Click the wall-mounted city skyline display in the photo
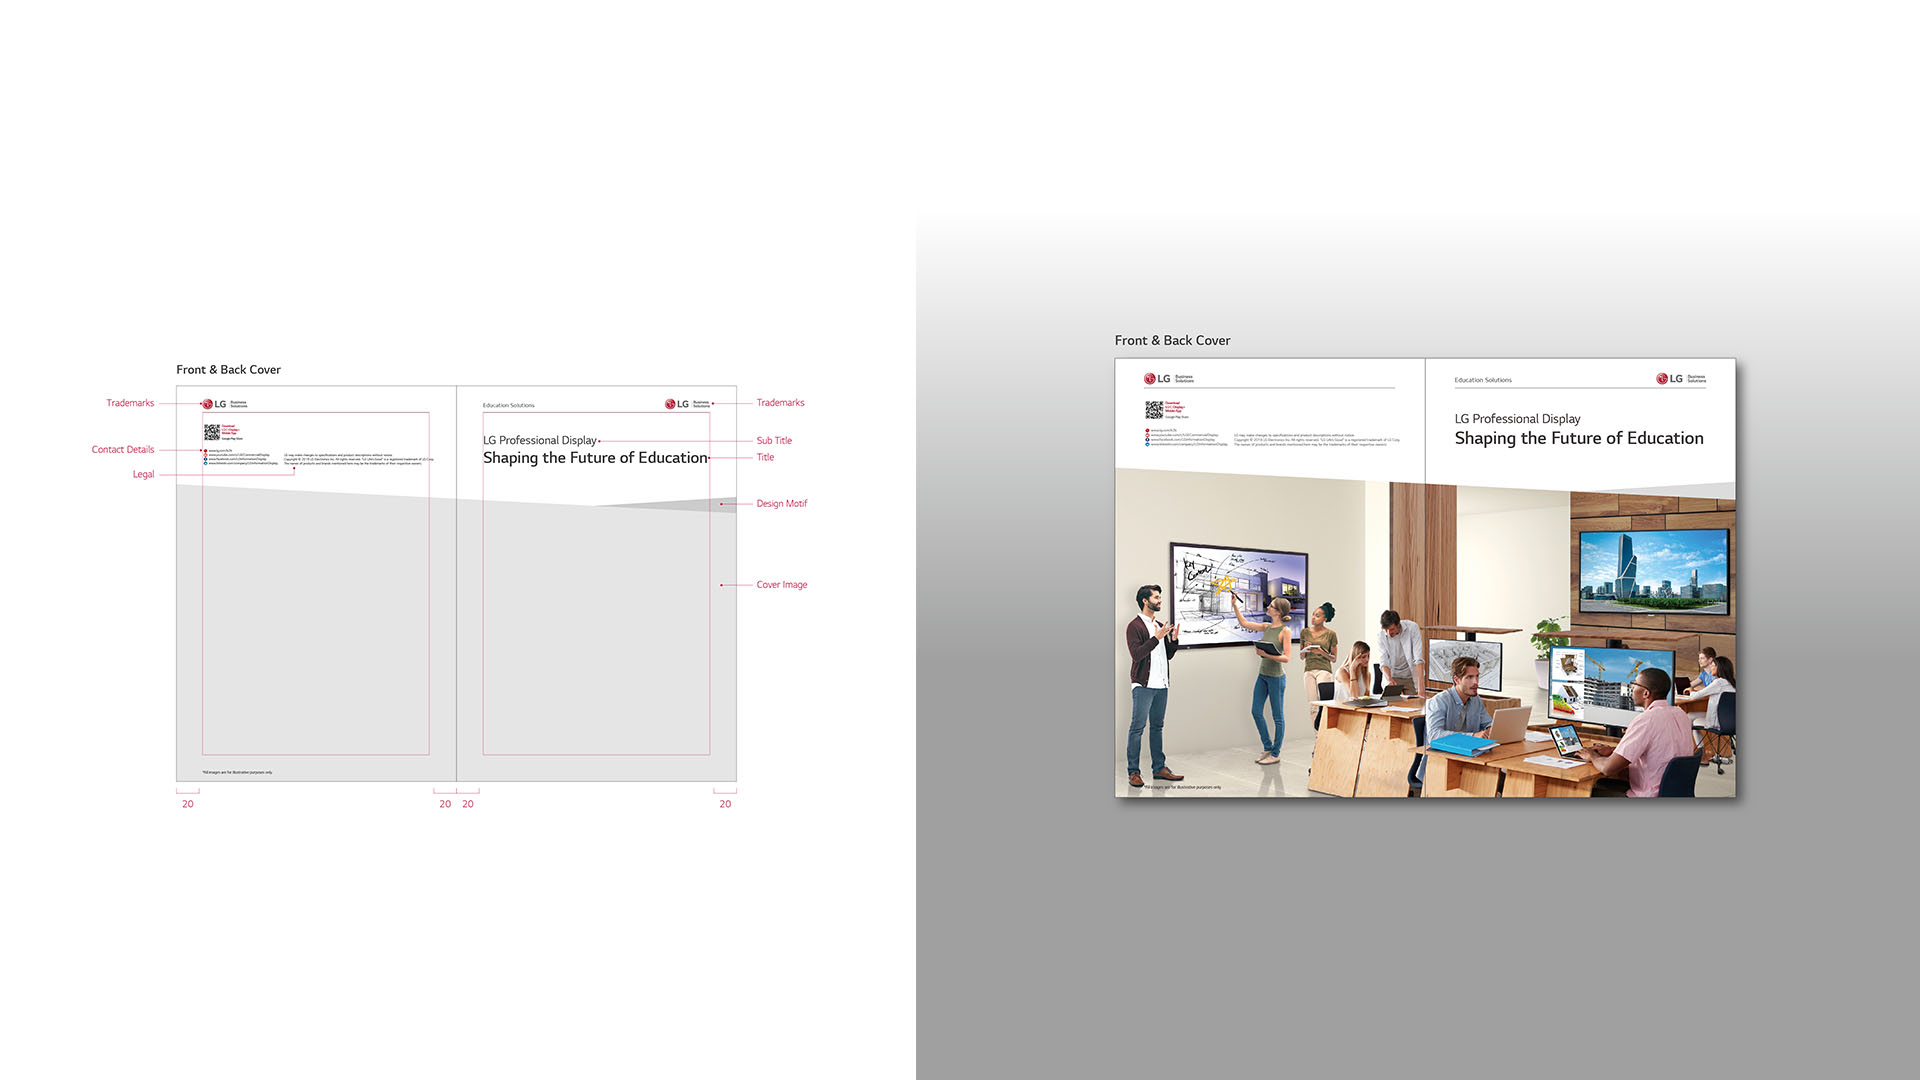The height and width of the screenshot is (1080, 1920). 1653,571
